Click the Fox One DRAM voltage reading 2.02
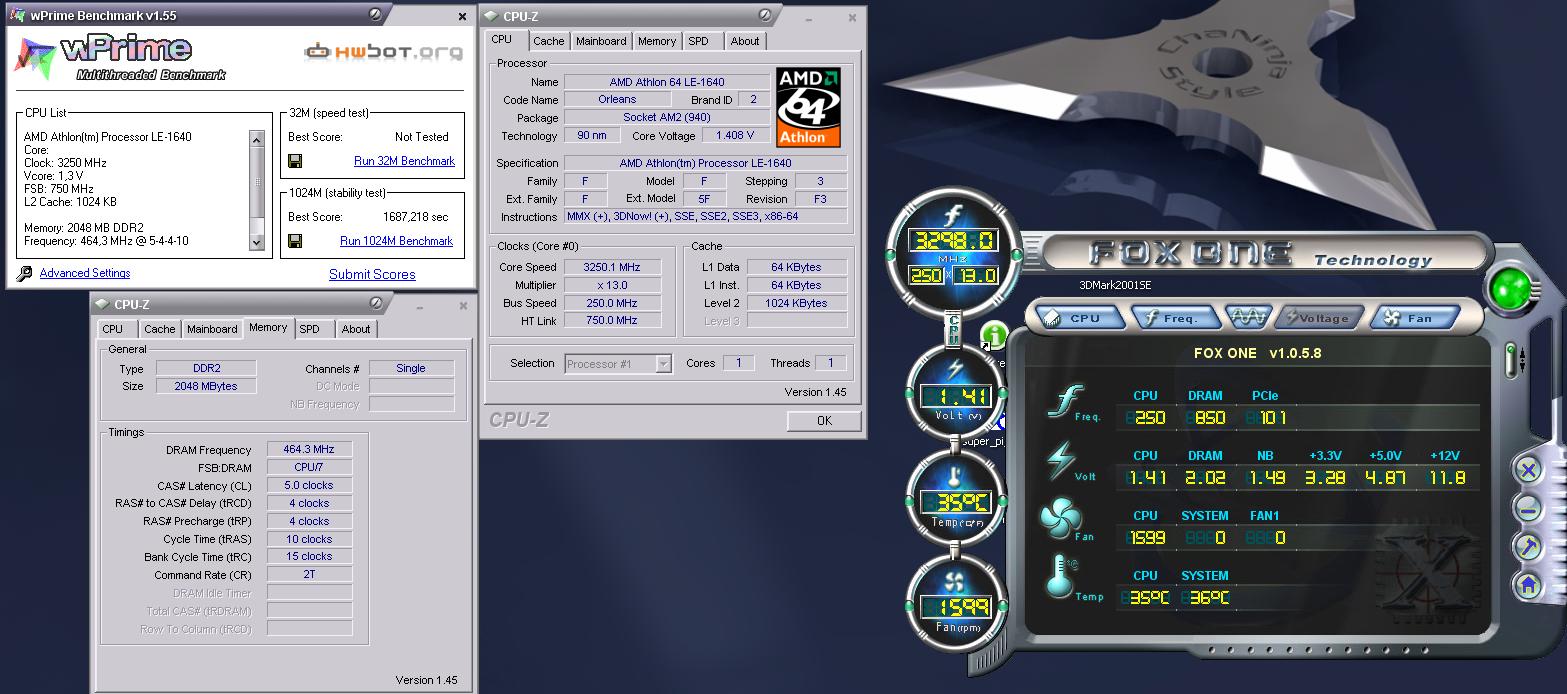 tap(1206, 478)
